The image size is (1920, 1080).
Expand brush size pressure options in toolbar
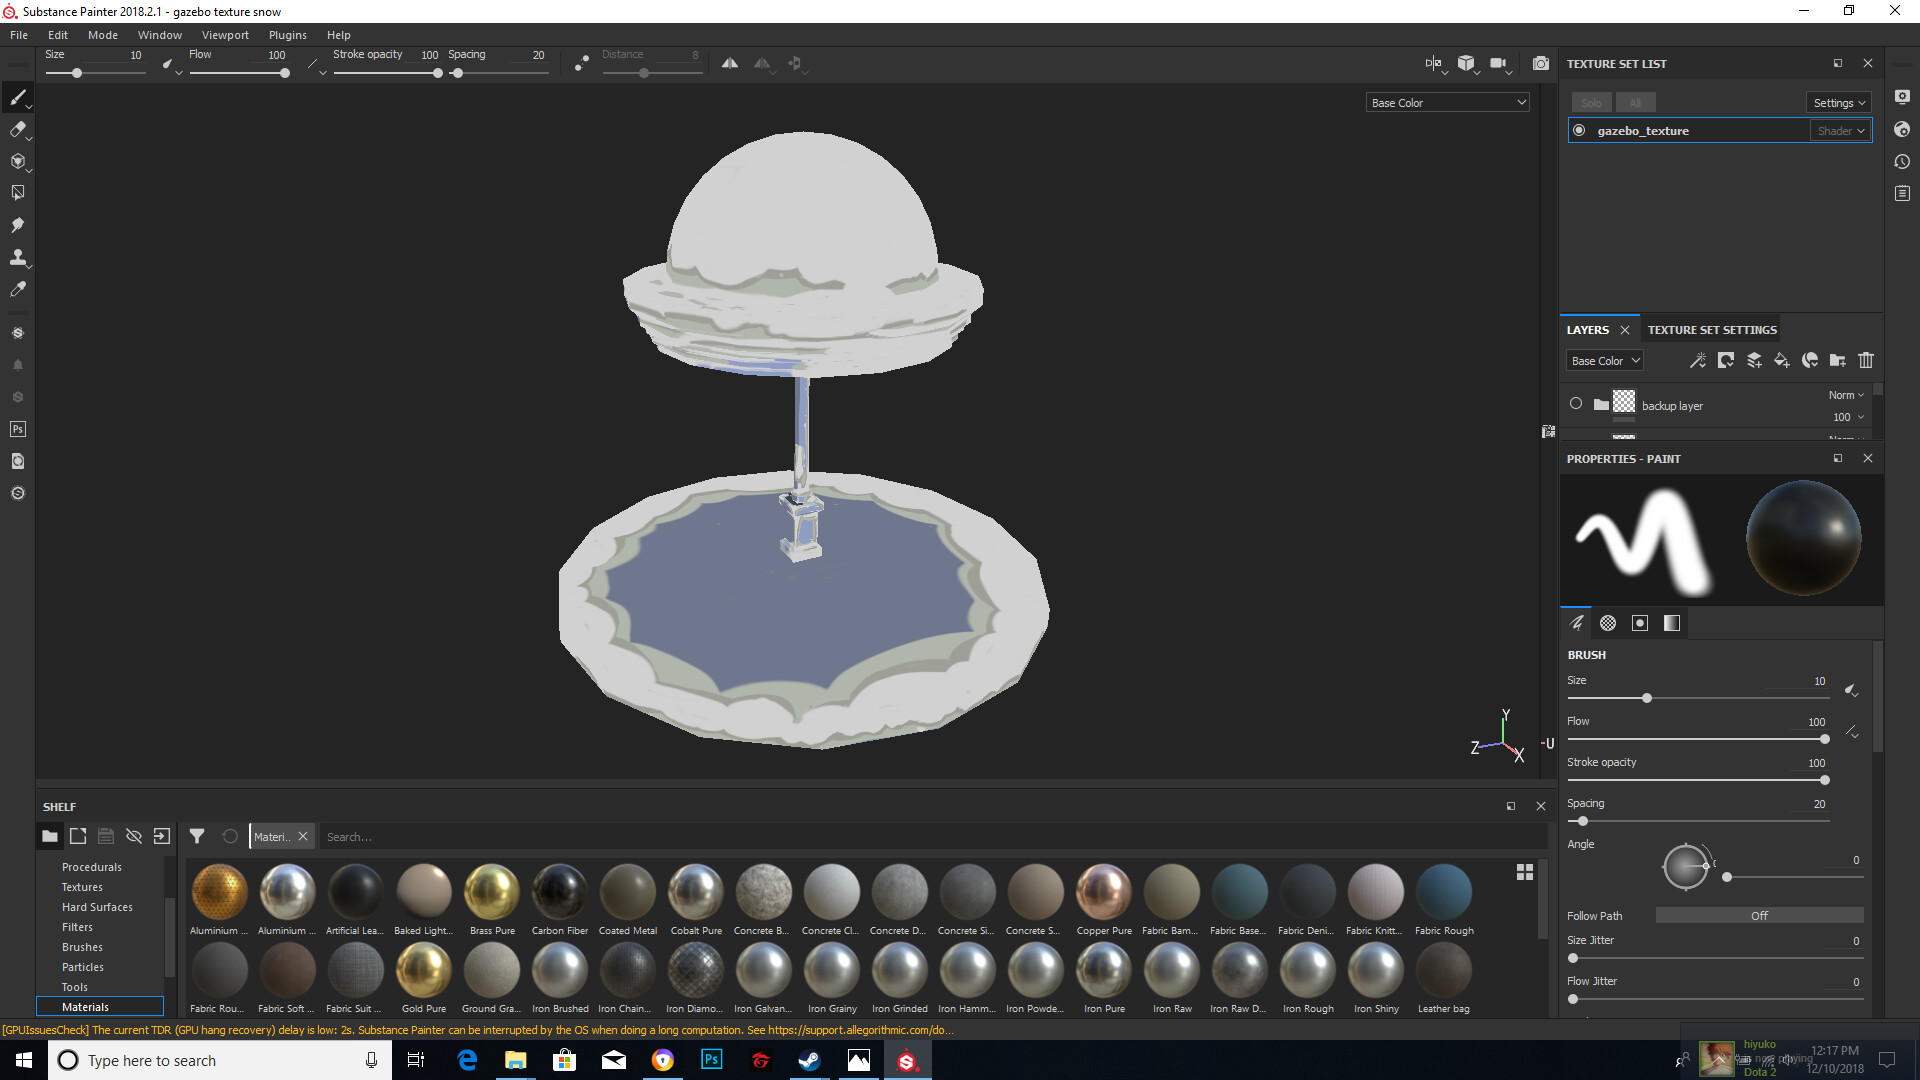tap(170, 65)
